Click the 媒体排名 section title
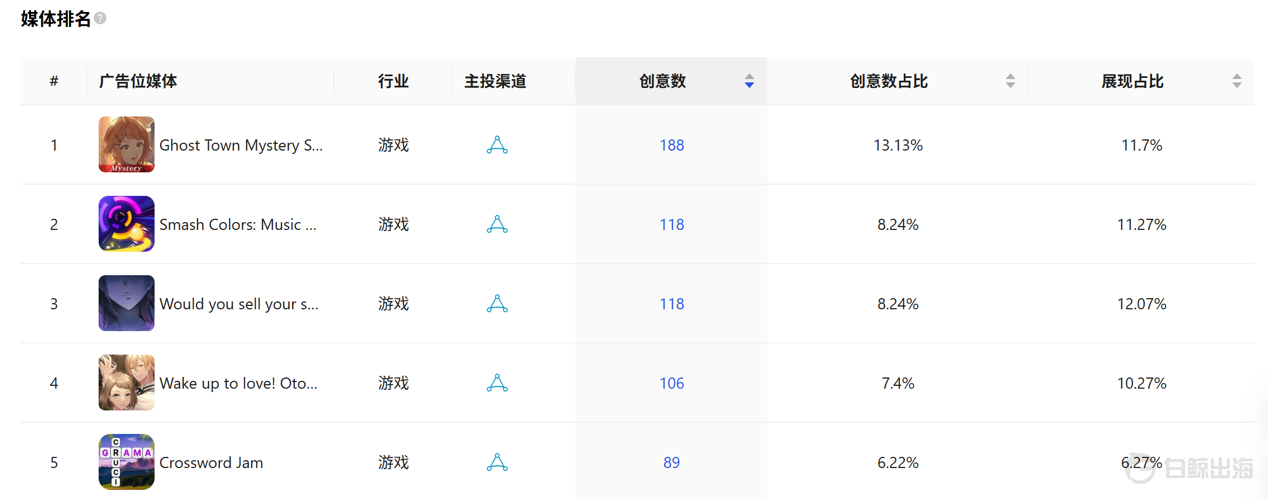Screen dimensions: 1268x499 pyautogui.click(x=56, y=18)
